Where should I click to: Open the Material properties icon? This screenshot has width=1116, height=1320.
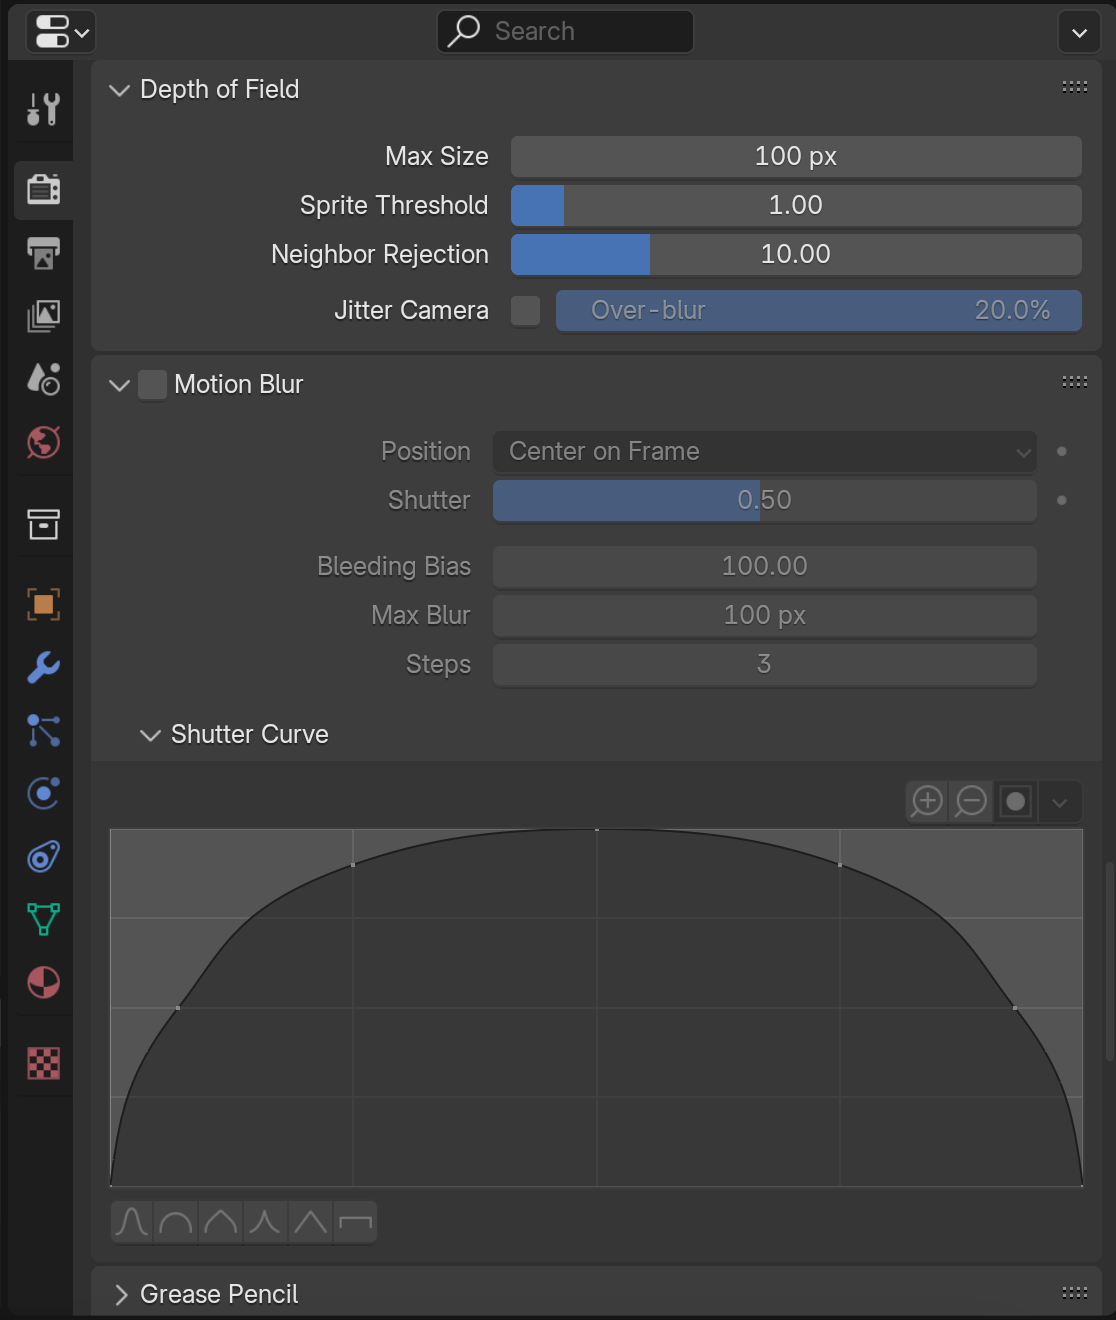pos(43,982)
